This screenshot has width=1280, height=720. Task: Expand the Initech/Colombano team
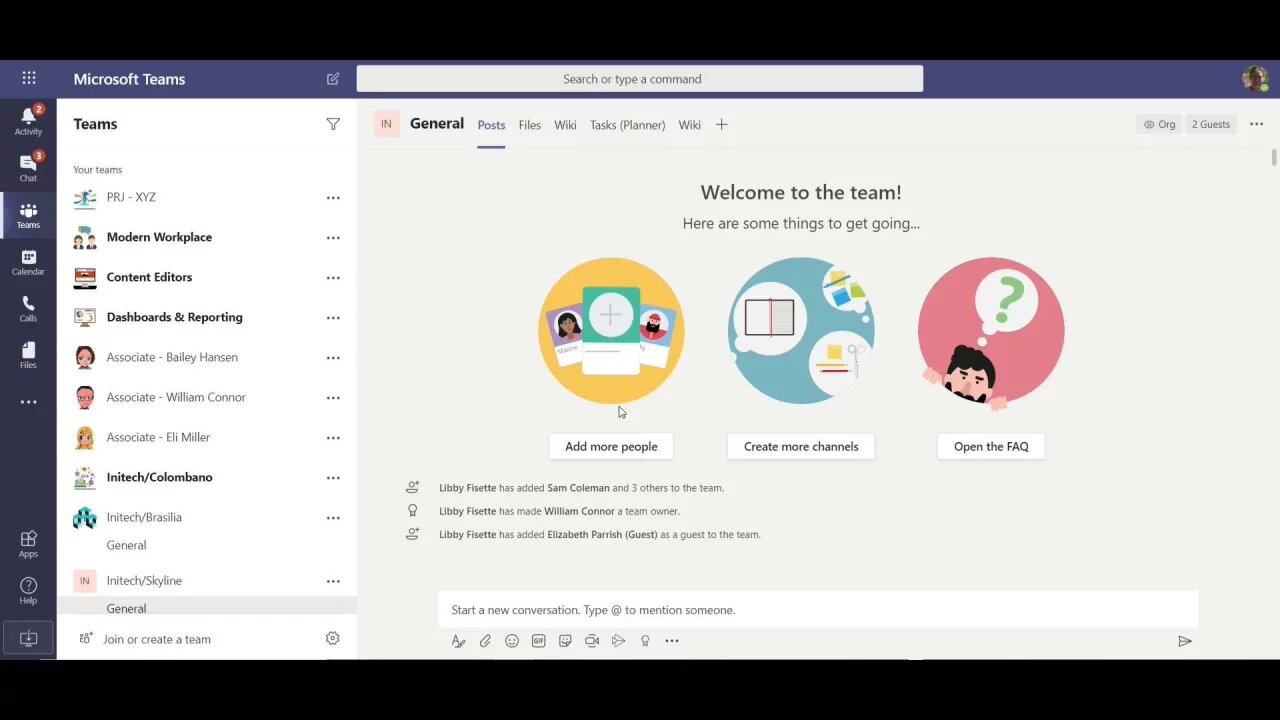click(159, 477)
